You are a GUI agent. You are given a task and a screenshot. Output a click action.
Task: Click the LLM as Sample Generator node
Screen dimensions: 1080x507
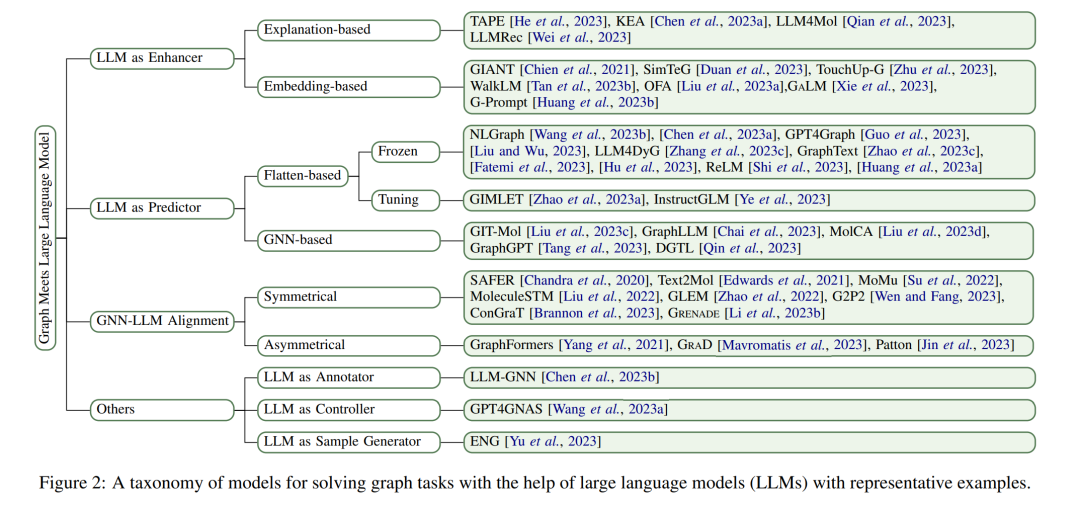coord(349,441)
